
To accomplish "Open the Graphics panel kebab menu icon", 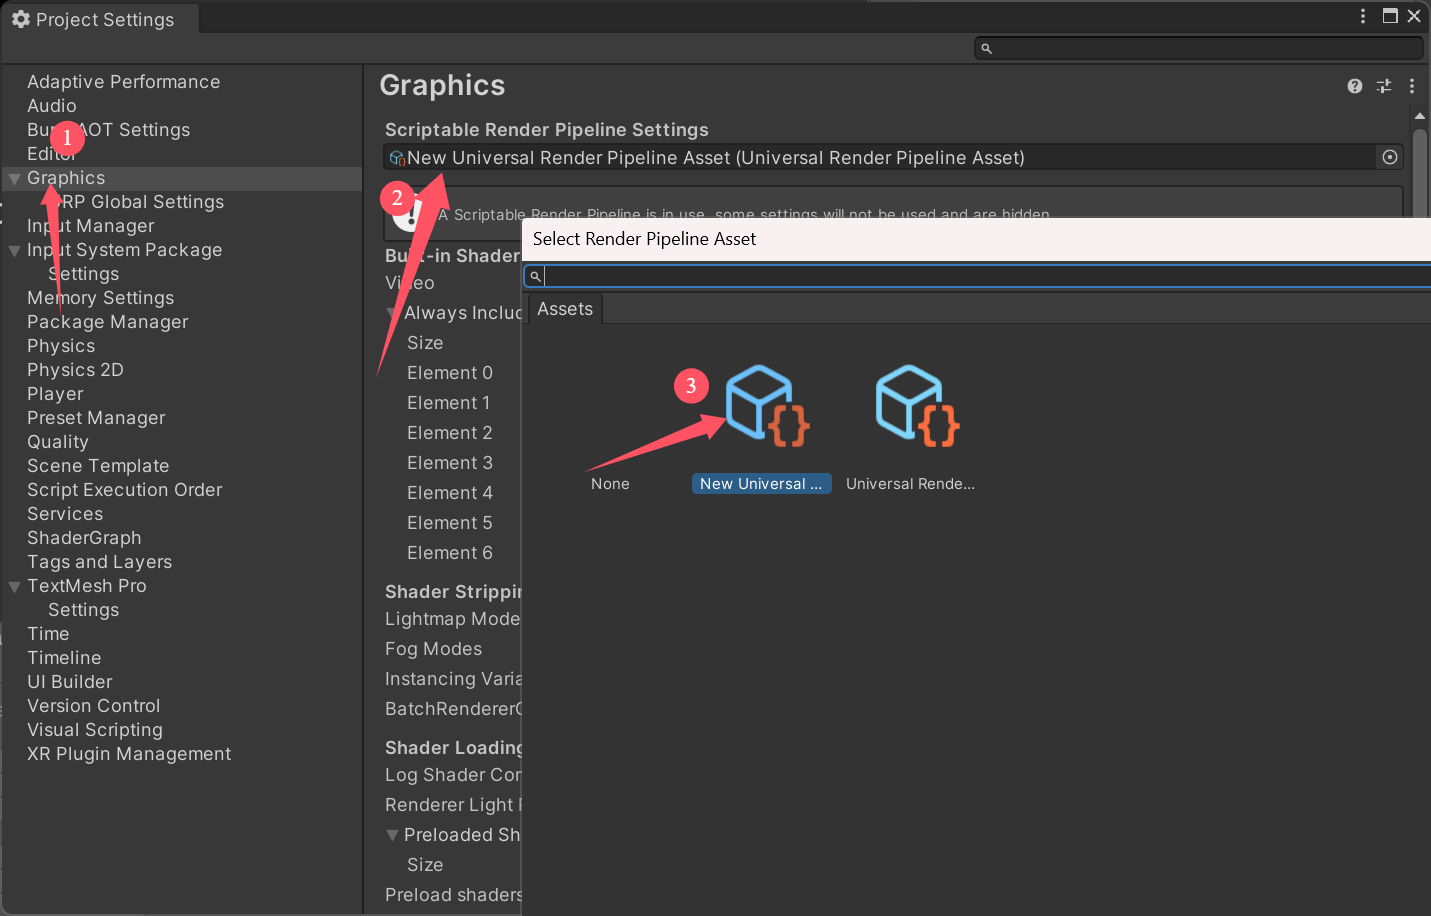I will pos(1412,86).
